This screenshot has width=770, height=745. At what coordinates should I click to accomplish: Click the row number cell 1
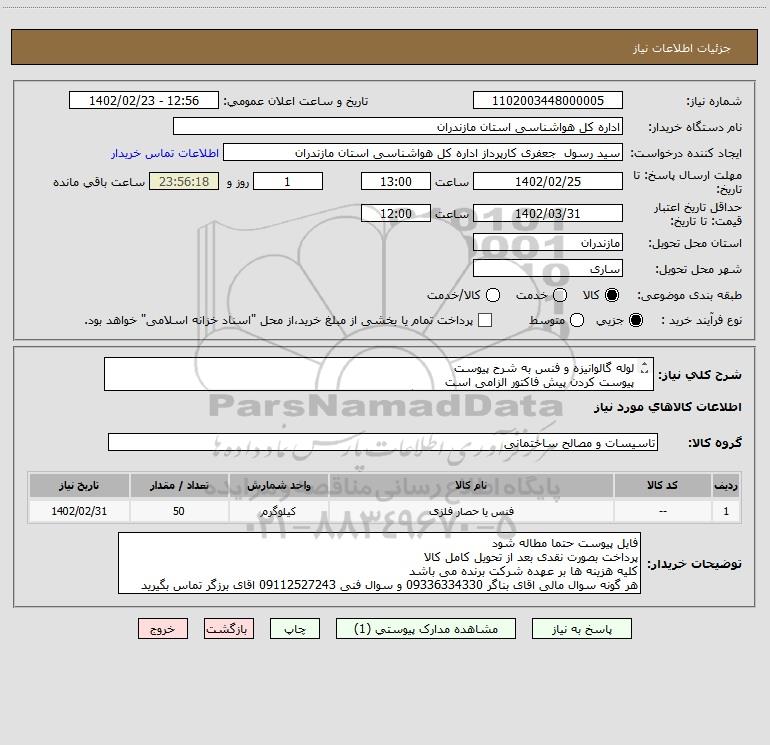726,511
